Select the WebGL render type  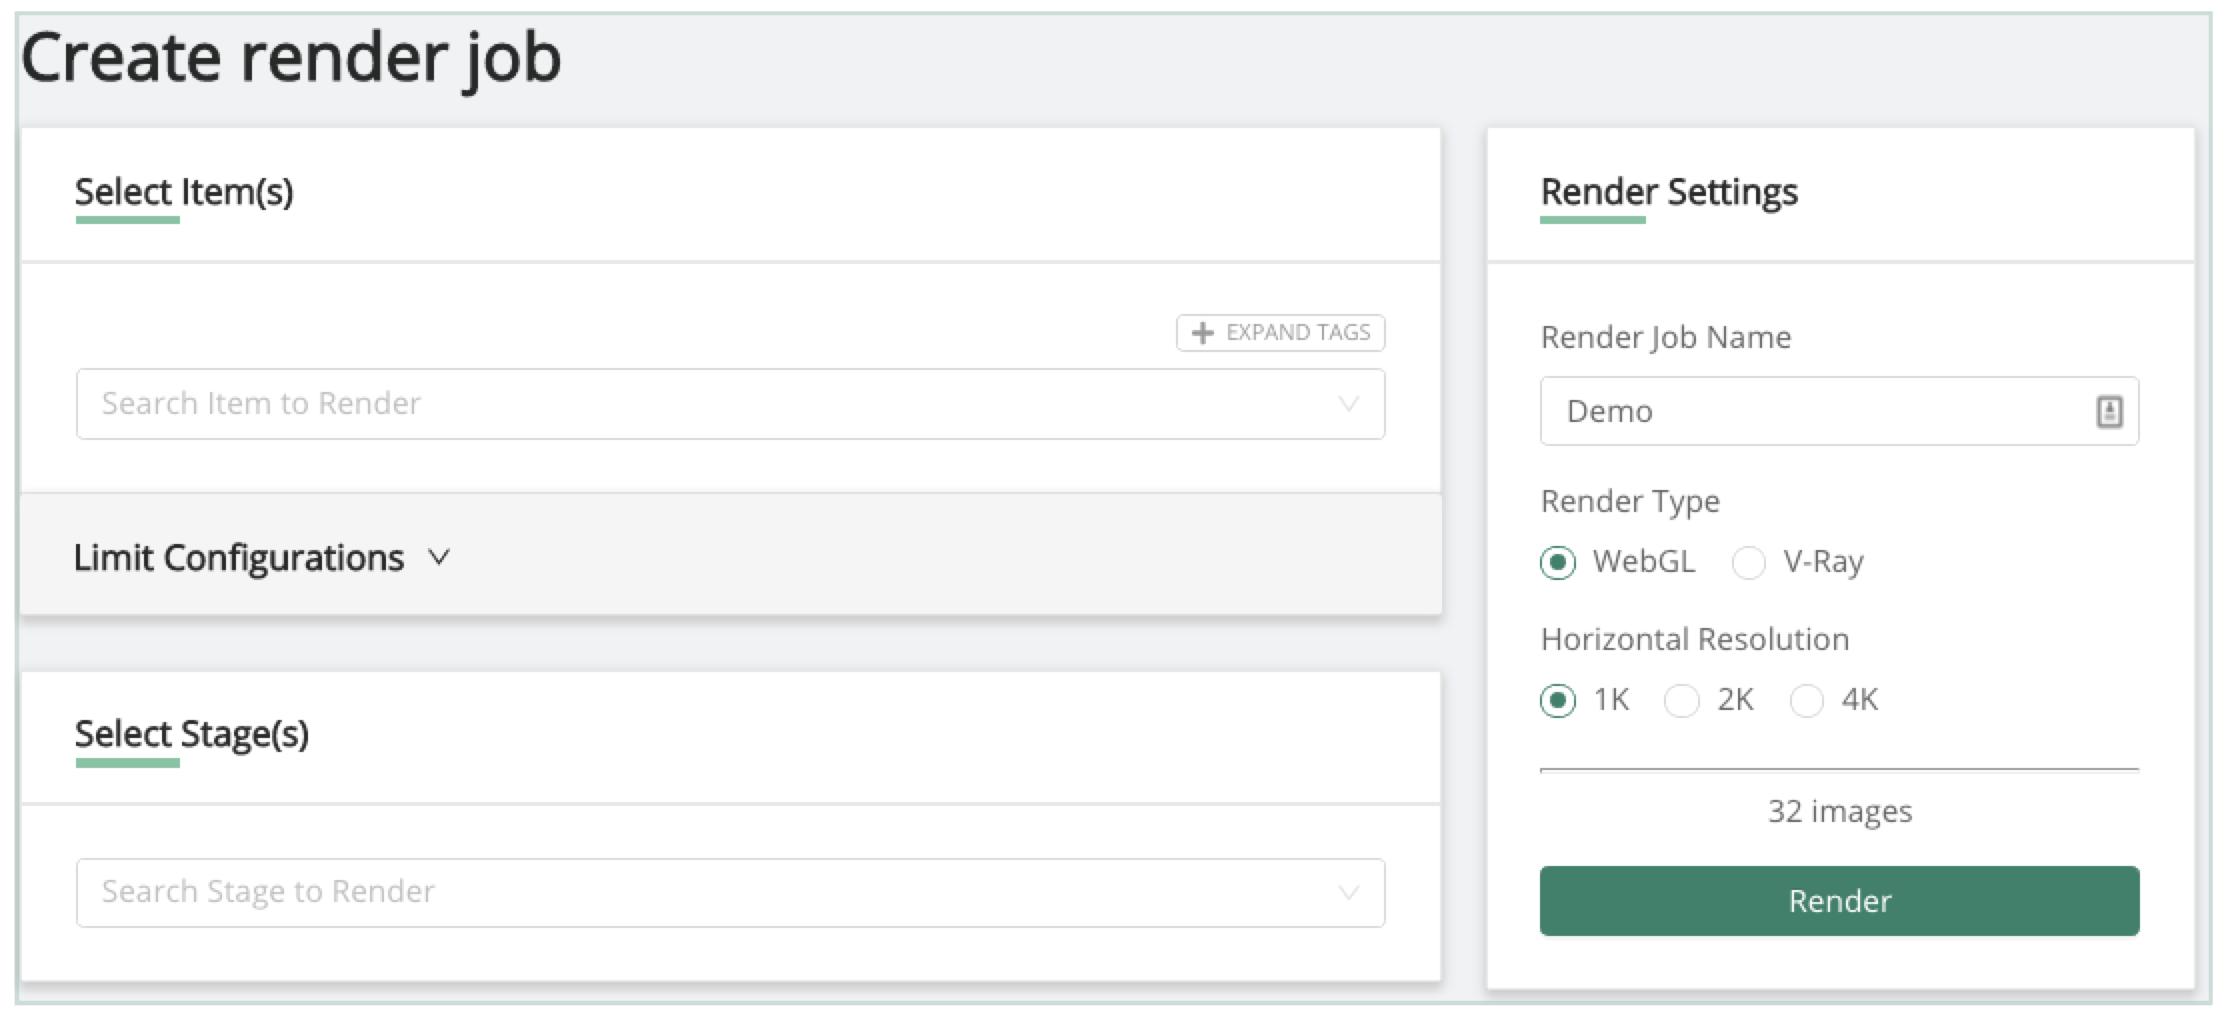click(x=1558, y=562)
